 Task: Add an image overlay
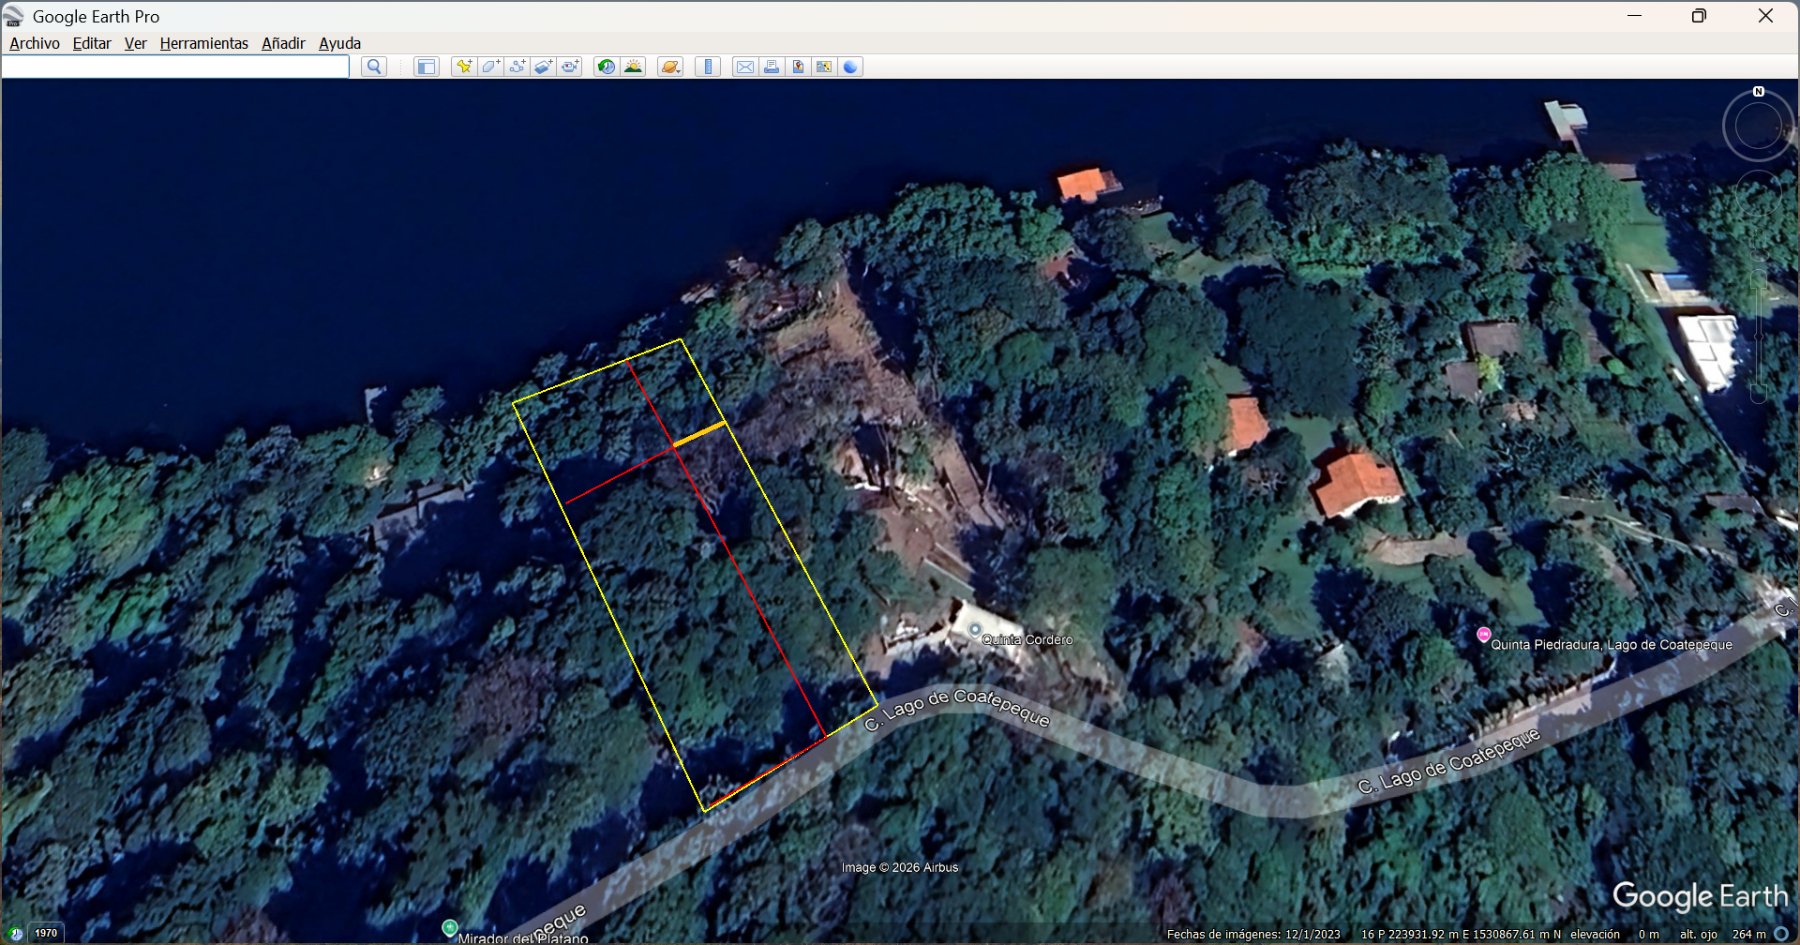(543, 67)
